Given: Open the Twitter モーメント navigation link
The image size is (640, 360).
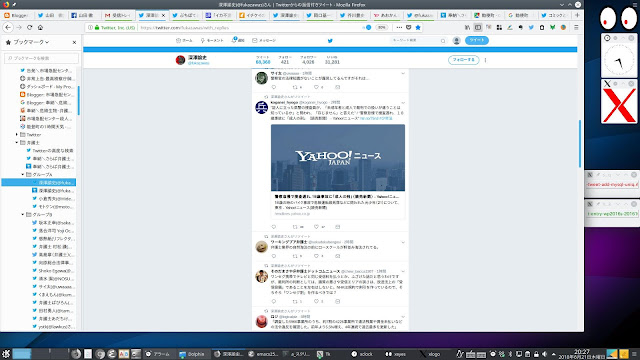Looking at the screenshot, I should click(x=212, y=40).
